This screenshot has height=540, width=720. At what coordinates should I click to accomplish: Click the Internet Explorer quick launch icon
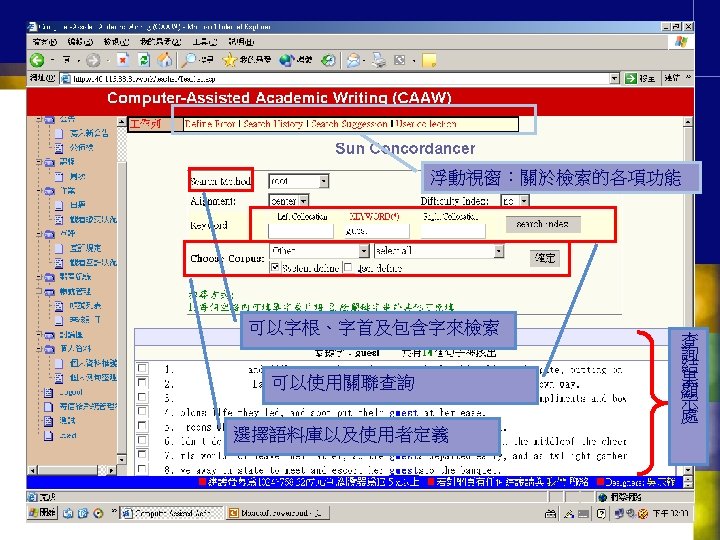pos(83,513)
